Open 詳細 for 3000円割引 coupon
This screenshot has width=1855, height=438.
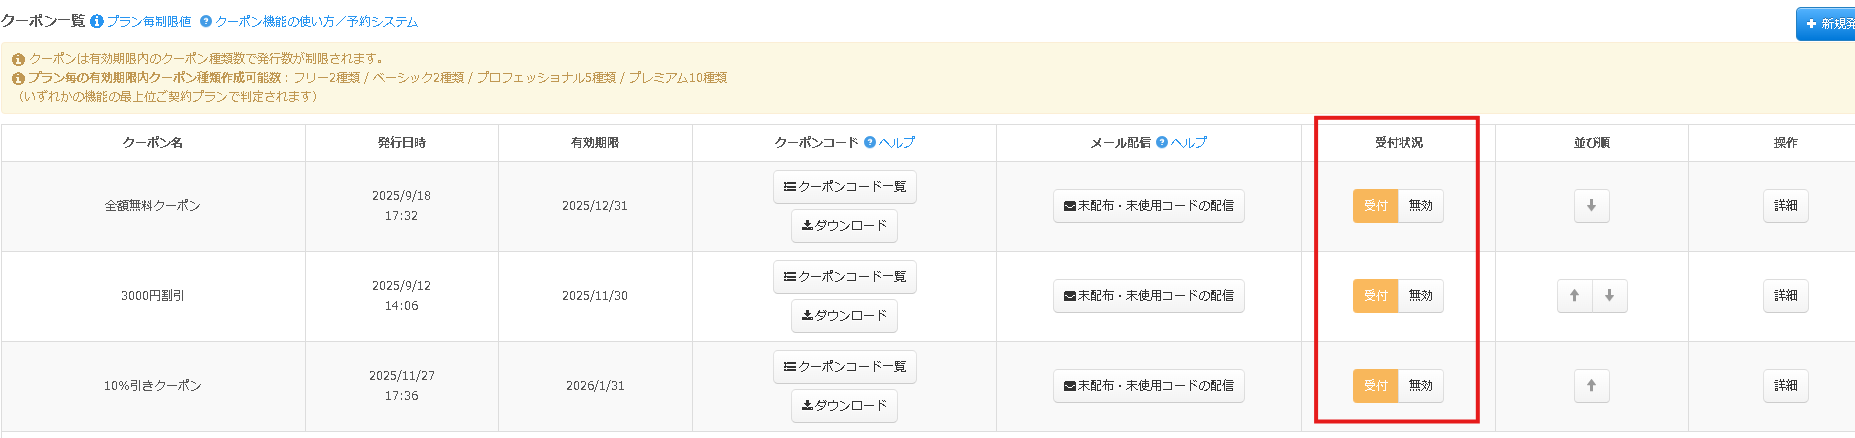pyautogui.click(x=1785, y=296)
